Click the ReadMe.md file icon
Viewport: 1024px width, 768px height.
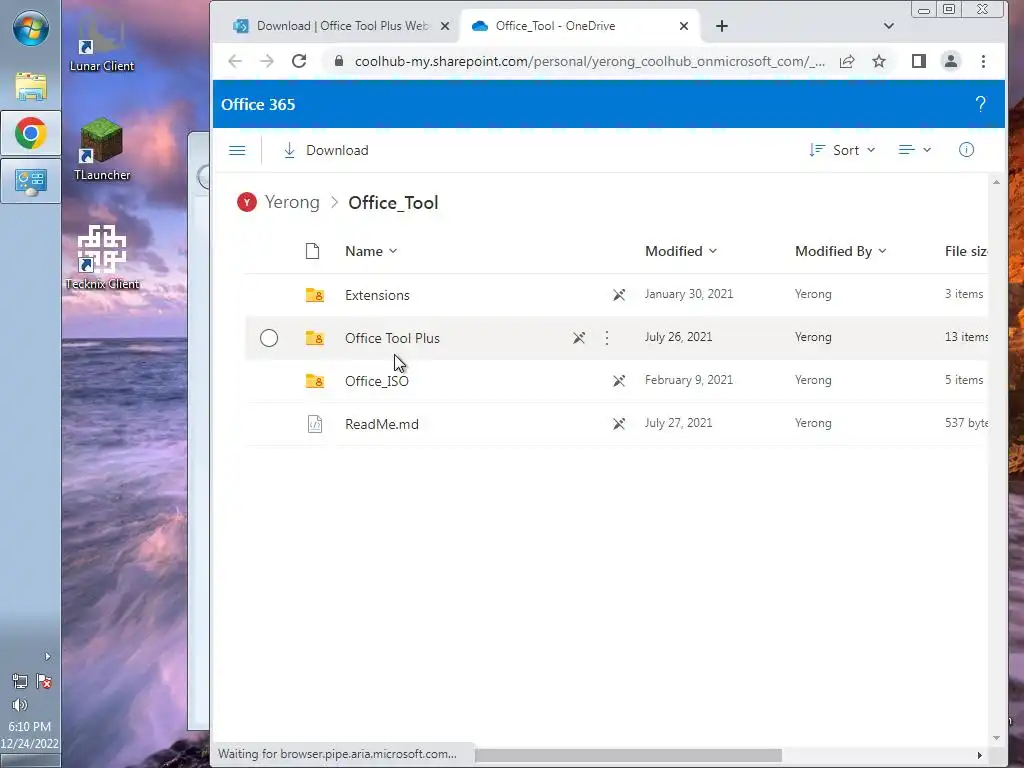(x=315, y=424)
